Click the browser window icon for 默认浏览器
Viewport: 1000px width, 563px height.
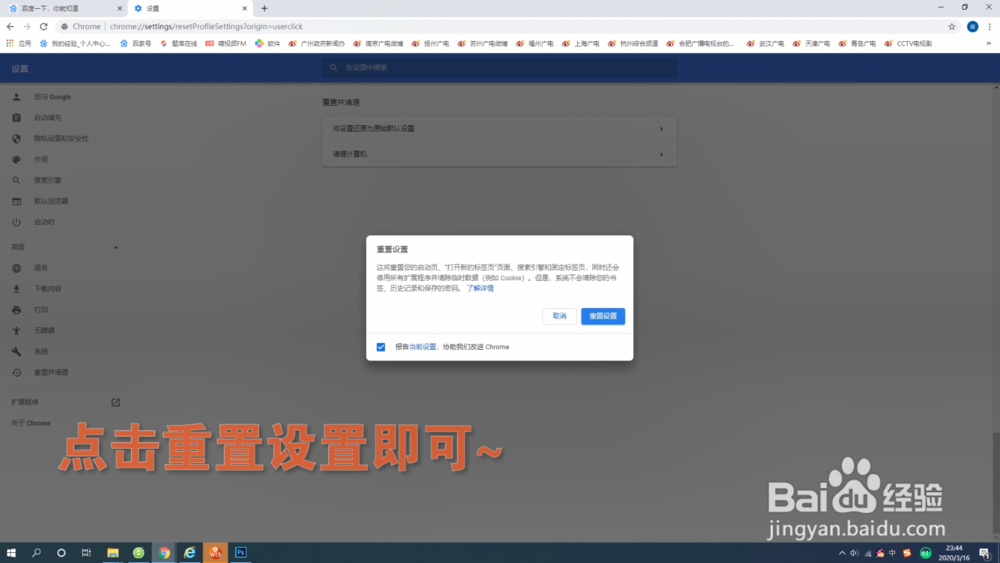coord(17,201)
